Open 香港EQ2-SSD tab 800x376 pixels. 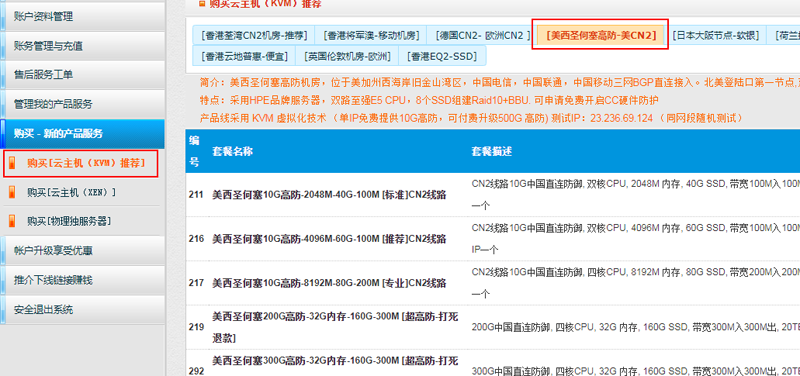(x=442, y=56)
